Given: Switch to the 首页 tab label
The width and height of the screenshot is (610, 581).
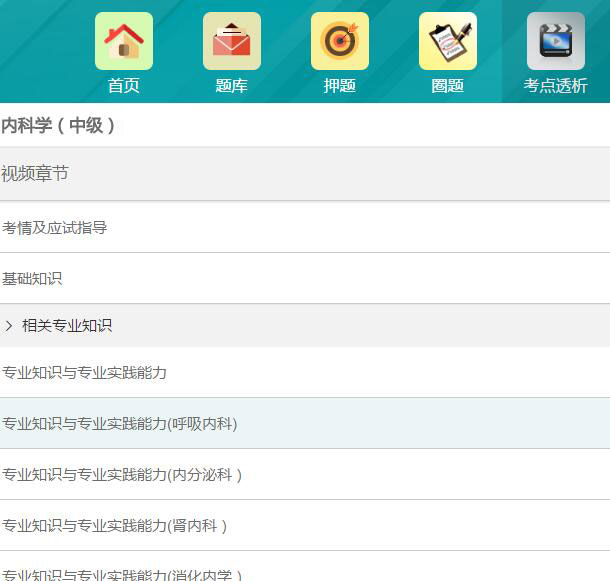Looking at the screenshot, I should 124,86.
